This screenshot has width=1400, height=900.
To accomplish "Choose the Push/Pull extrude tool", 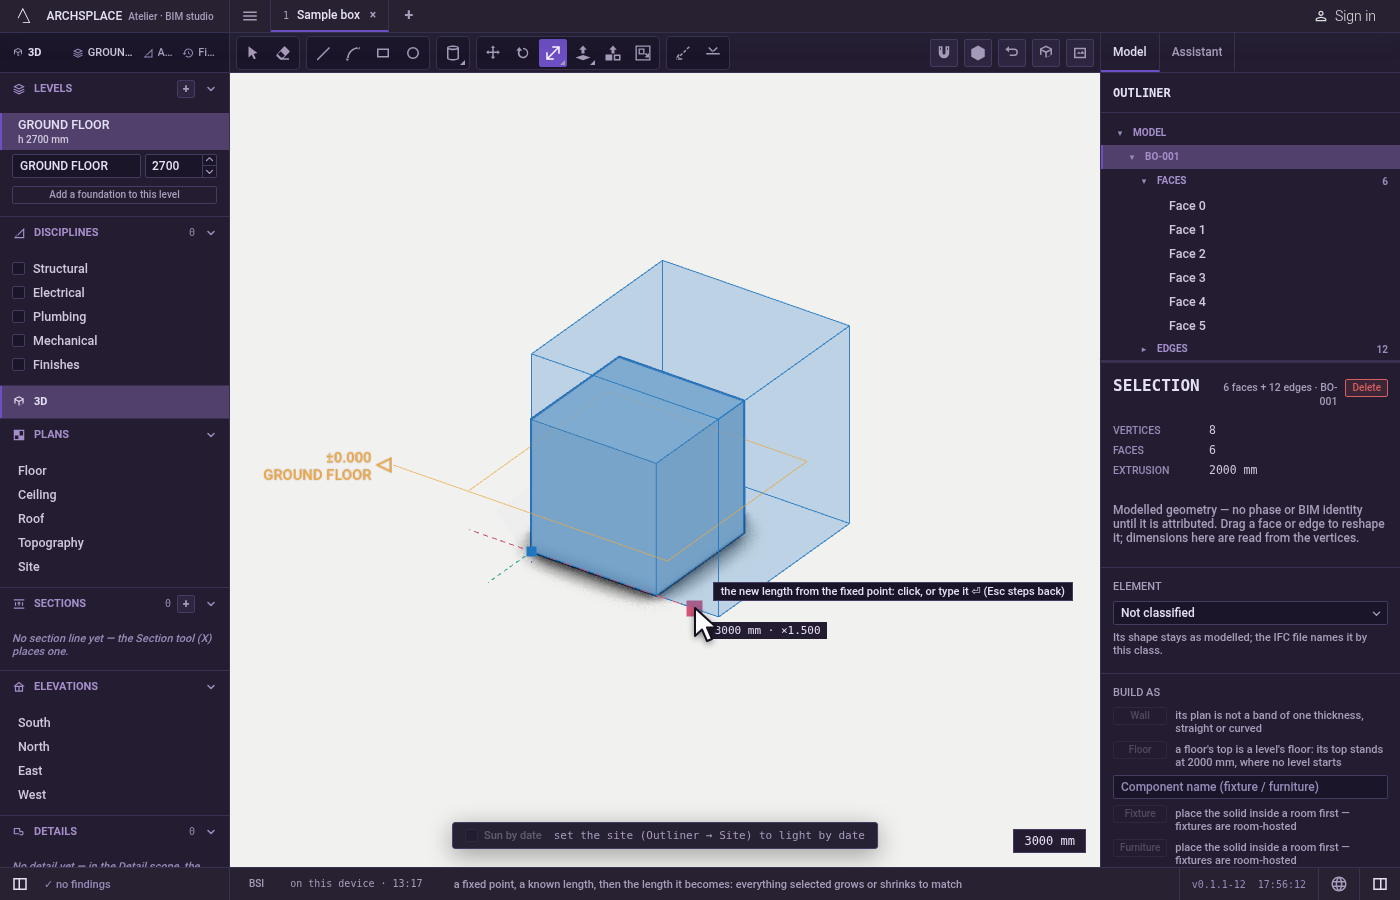I will pyautogui.click(x=583, y=53).
